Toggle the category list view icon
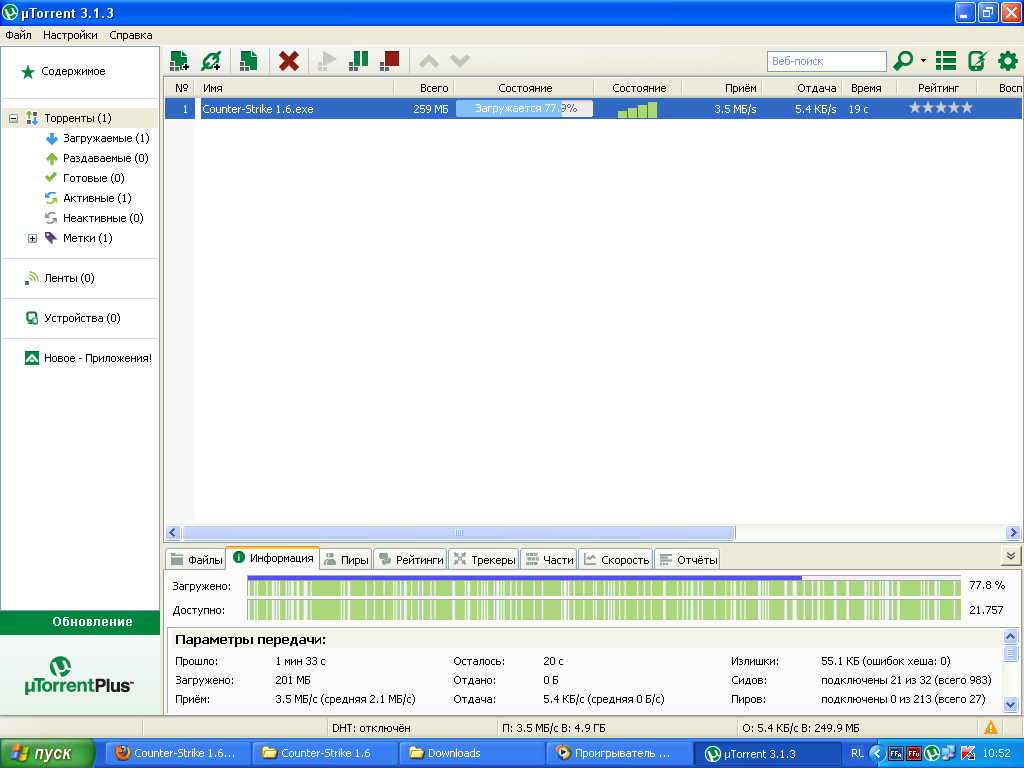Screen dimensions: 1024x768 pyautogui.click(x=946, y=61)
